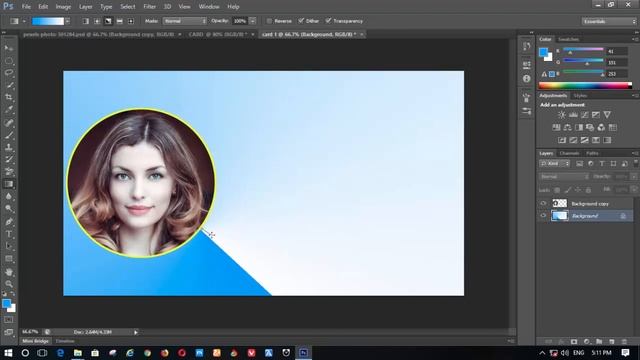Add a Levels adjustment
Viewport: 640px width, 360px height.
[573, 115]
